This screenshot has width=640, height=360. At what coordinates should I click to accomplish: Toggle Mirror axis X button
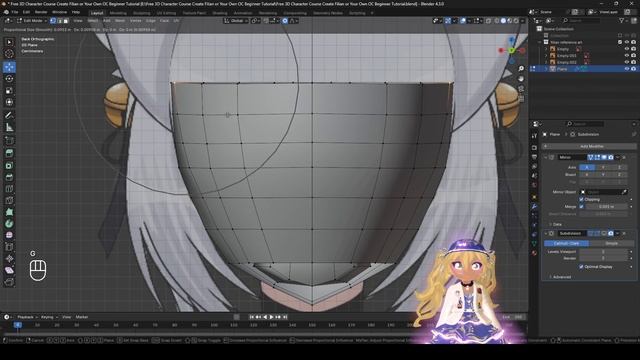click(587, 167)
